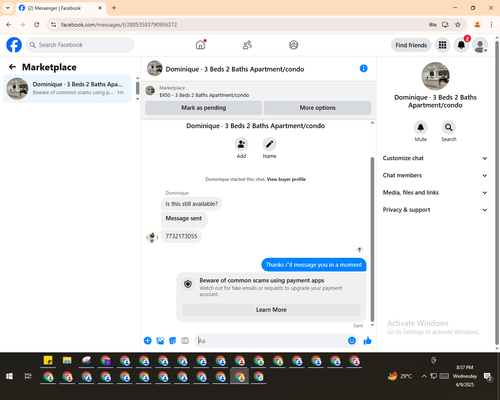Image resolution: width=500 pixels, height=400 pixels.
Task: Reload the page in Chrome
Action: tap(37, 25)
